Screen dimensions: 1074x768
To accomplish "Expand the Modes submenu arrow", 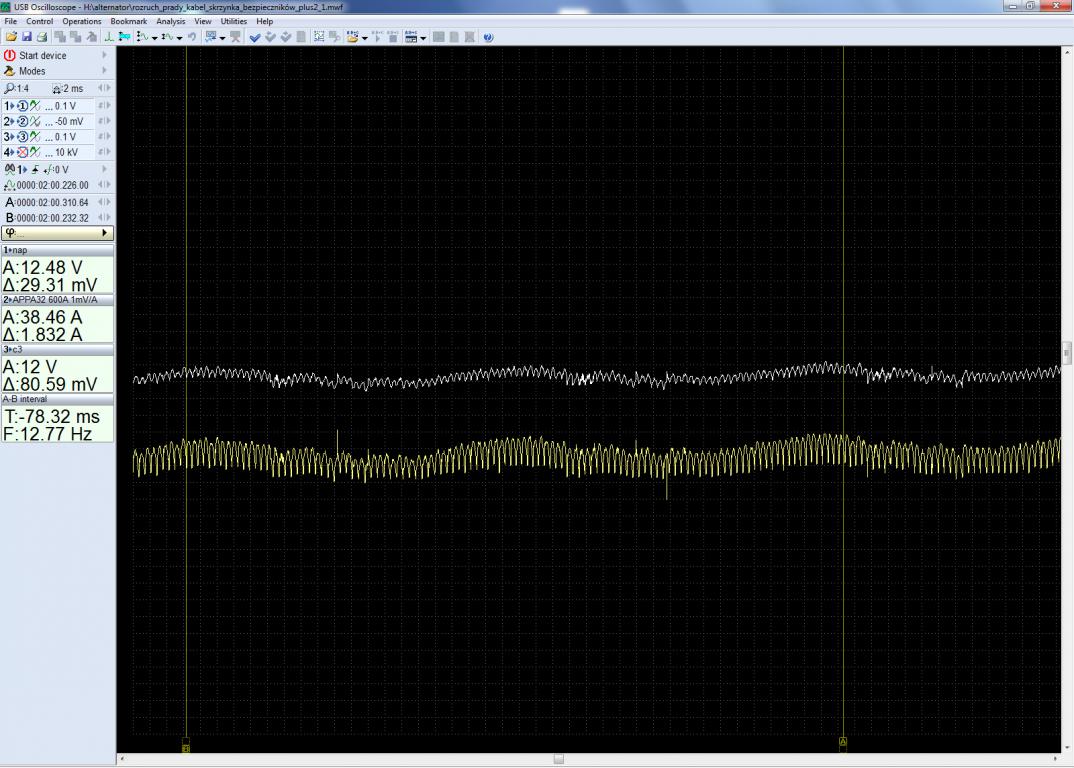I will pos(104,71).
